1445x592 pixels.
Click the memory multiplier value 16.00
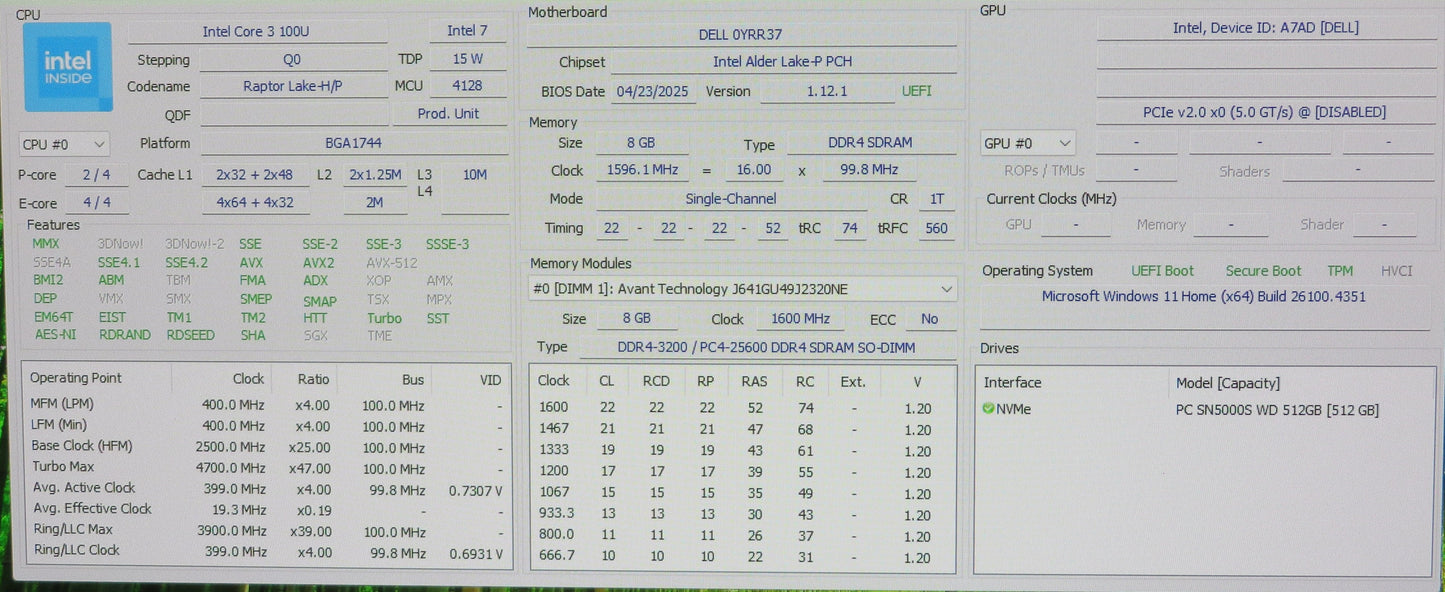[754, 171]
